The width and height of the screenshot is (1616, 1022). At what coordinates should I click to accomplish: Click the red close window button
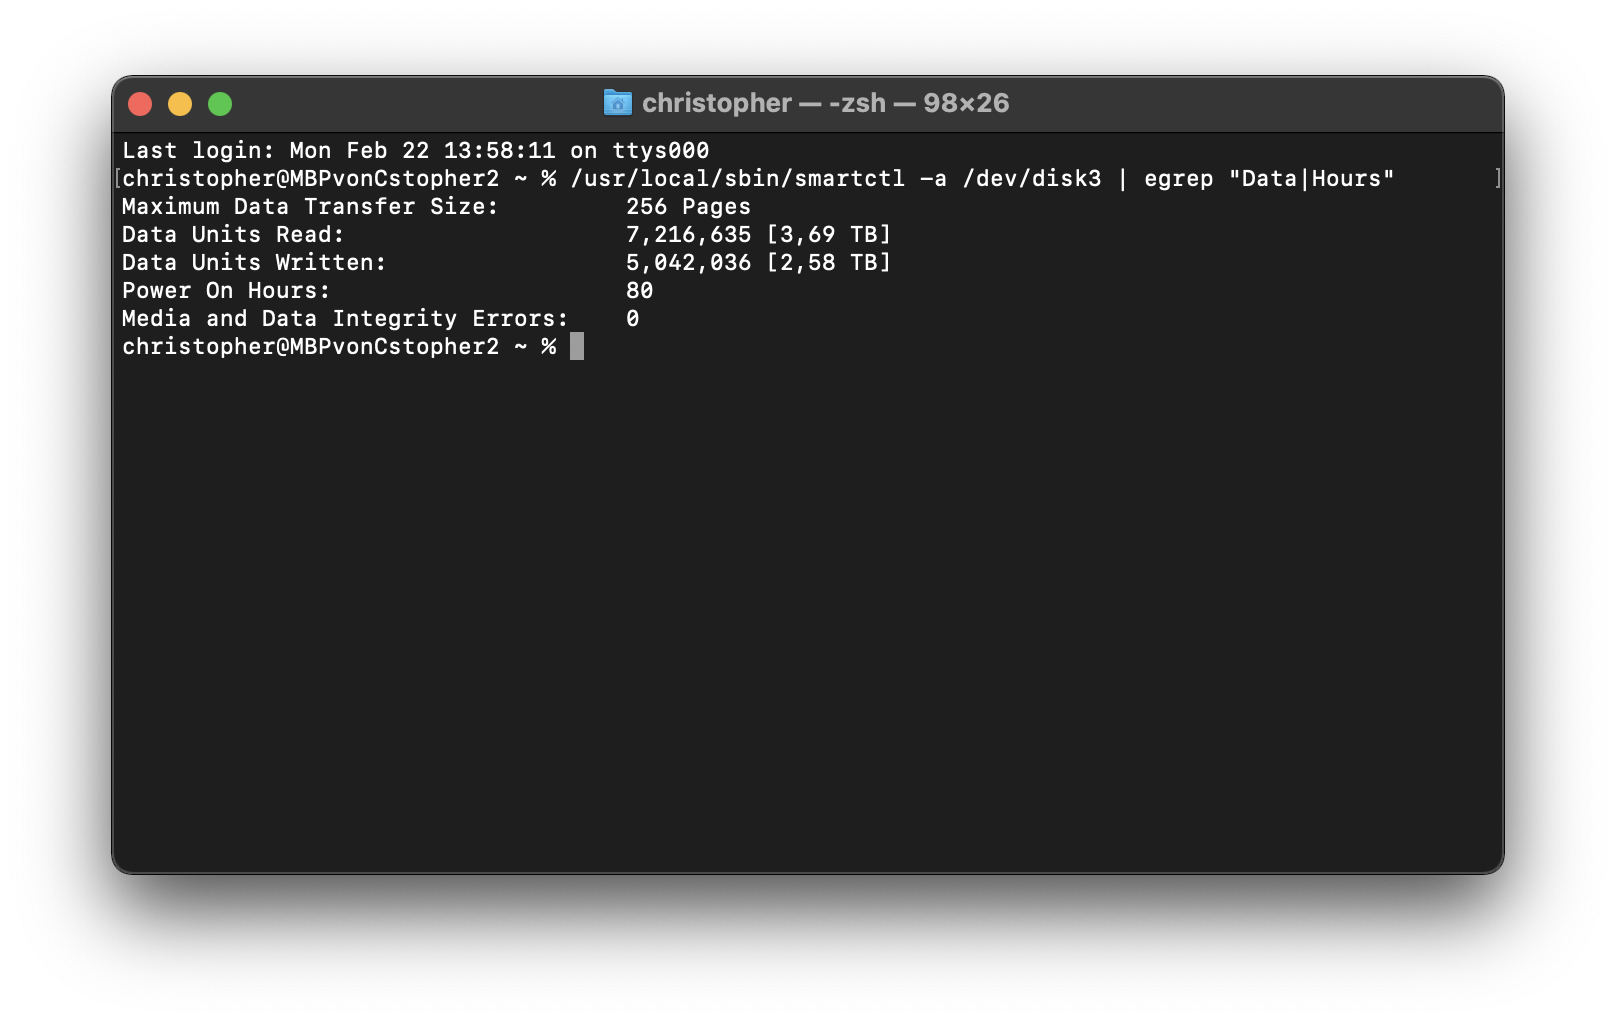[x=140, y=104]
